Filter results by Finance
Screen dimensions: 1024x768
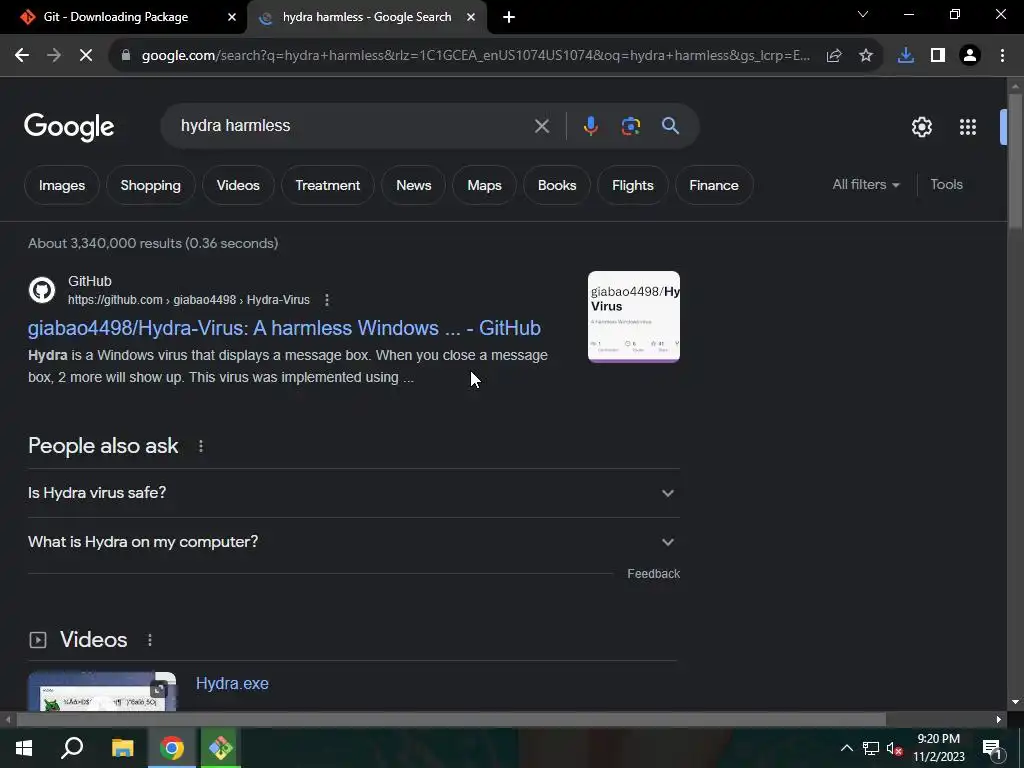click(714, 185)
